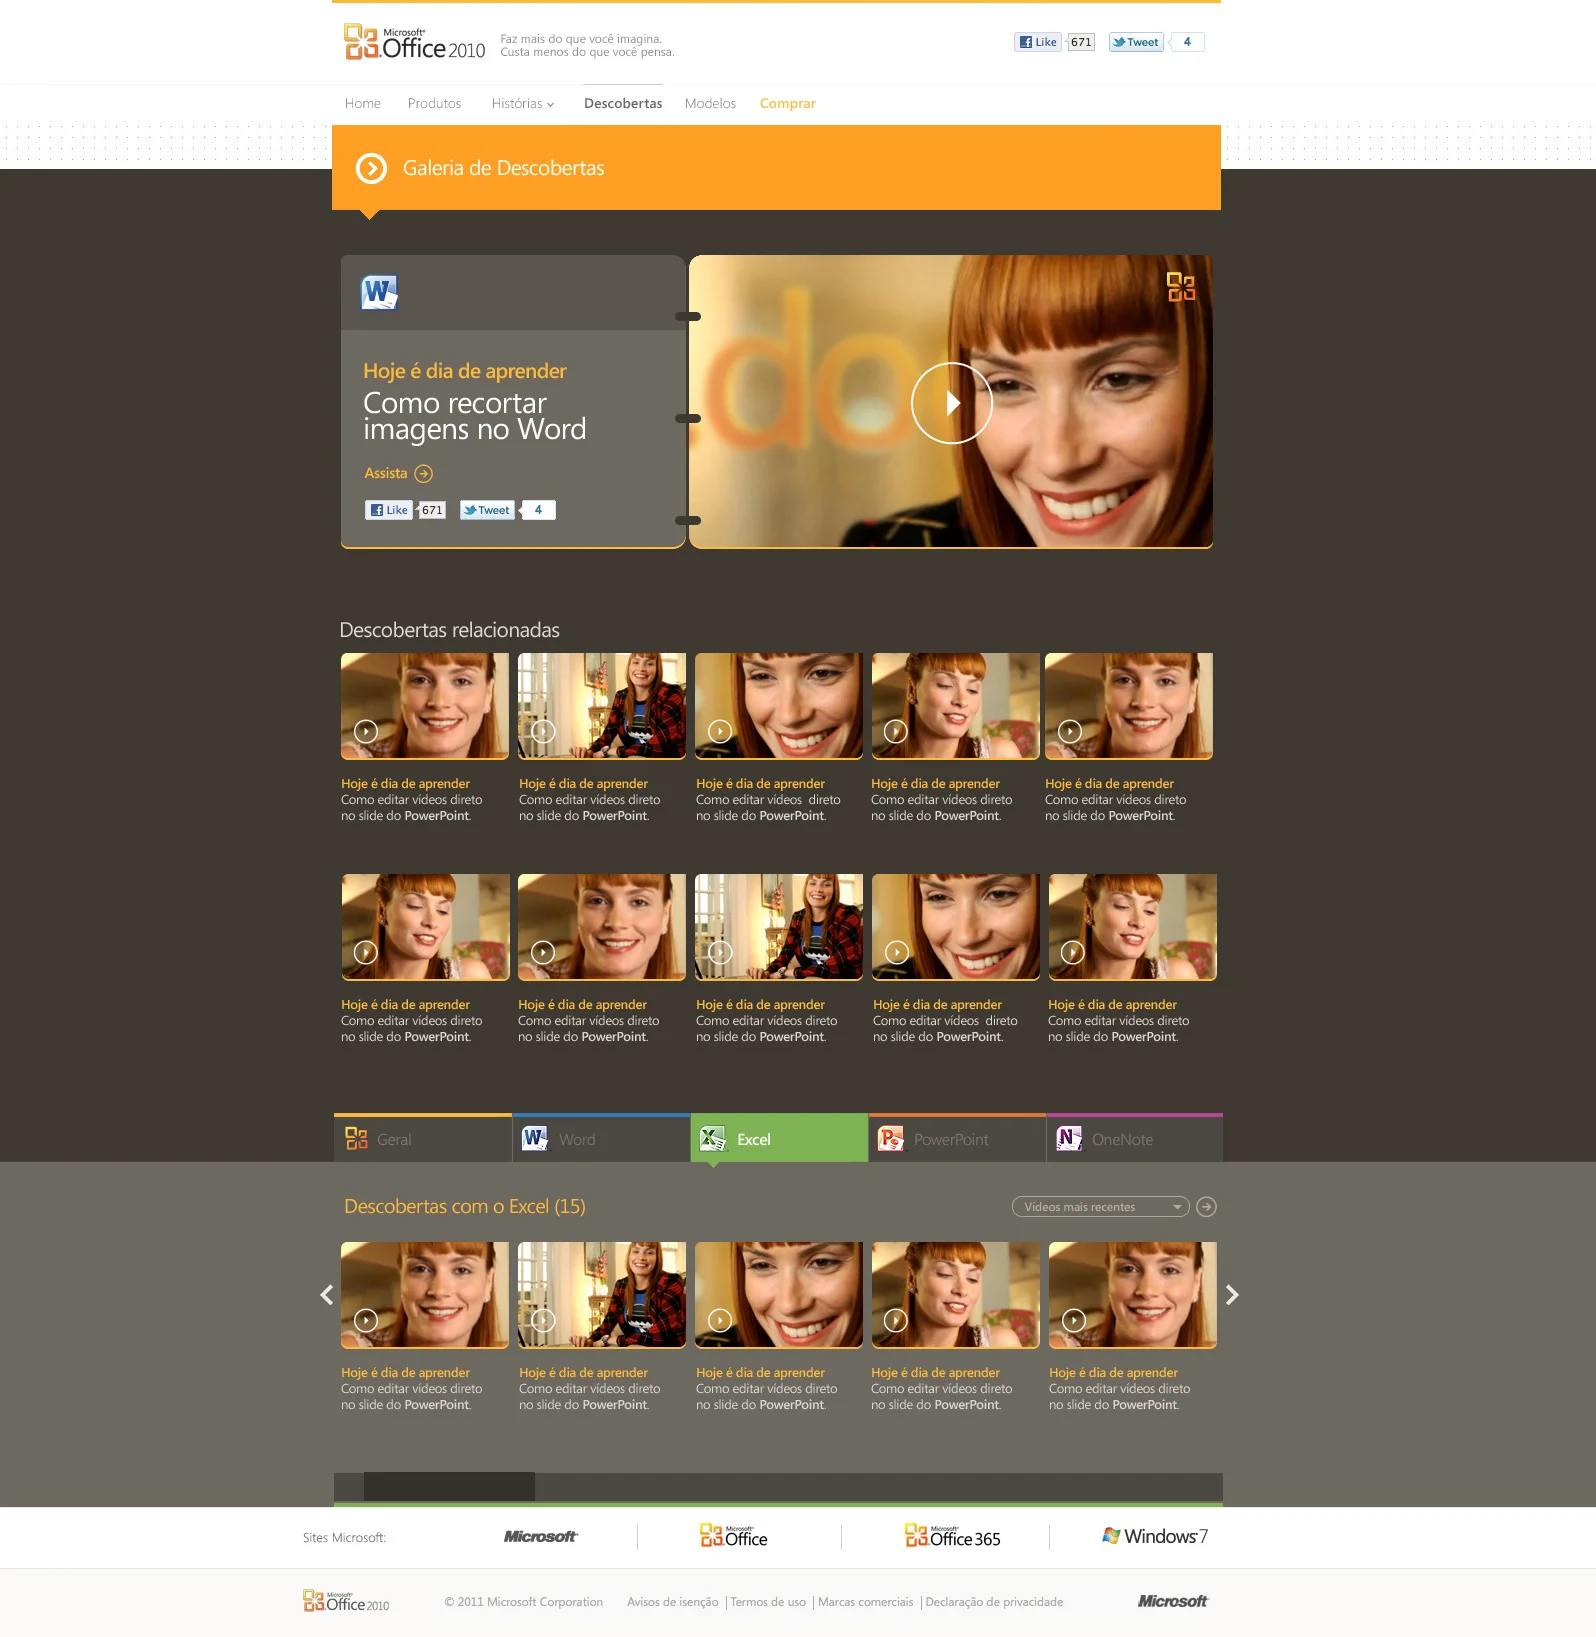Viewport: 1596px width, 1637px height.
Task: Open the Office site logo link
Action: [734, 1536]
